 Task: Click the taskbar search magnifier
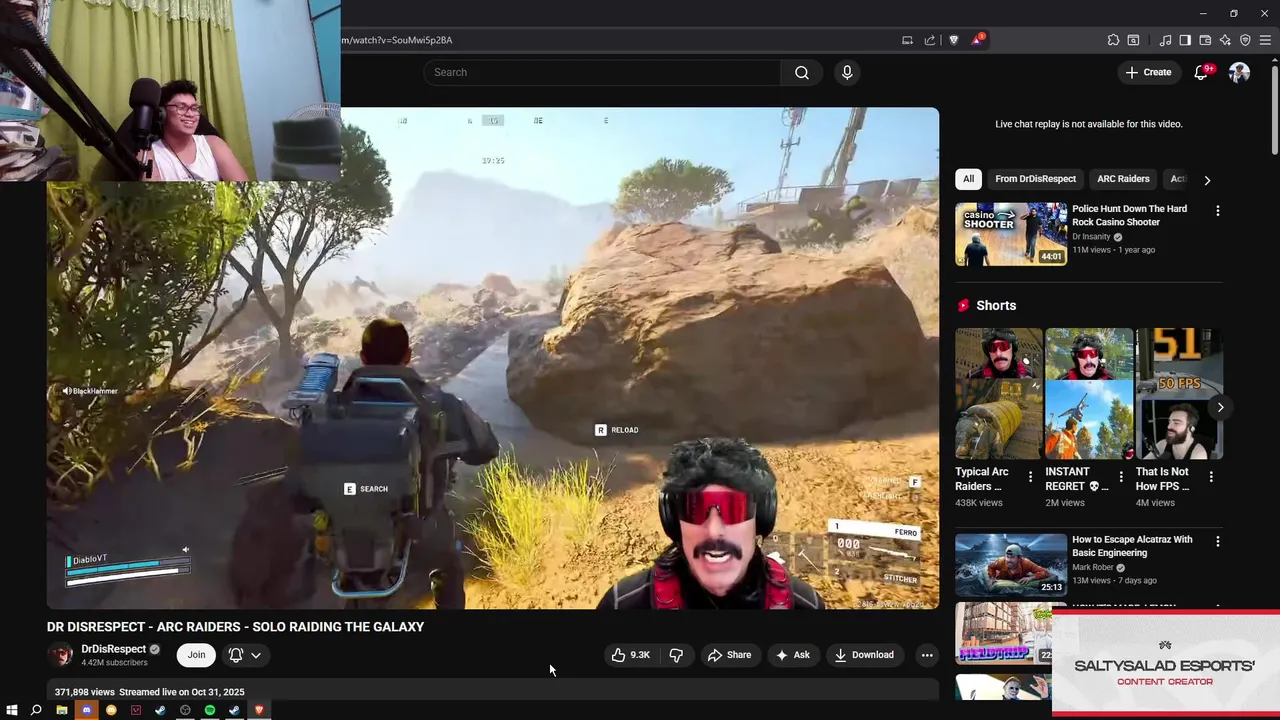(36, 710)
